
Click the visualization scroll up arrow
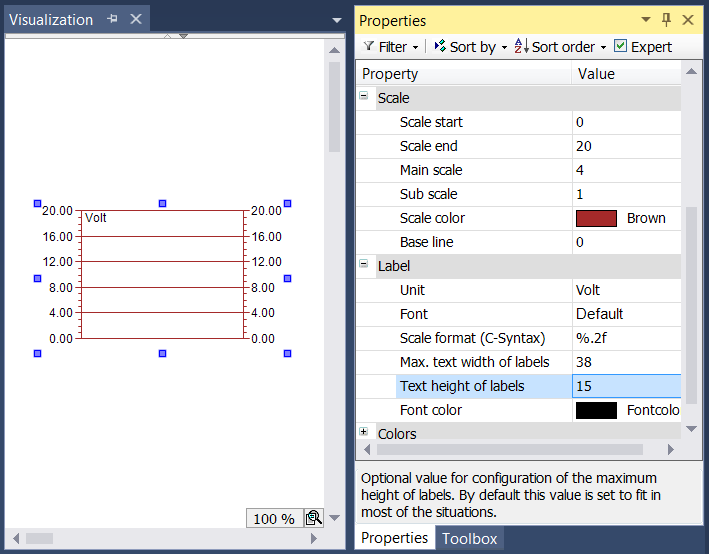point(334,50)
